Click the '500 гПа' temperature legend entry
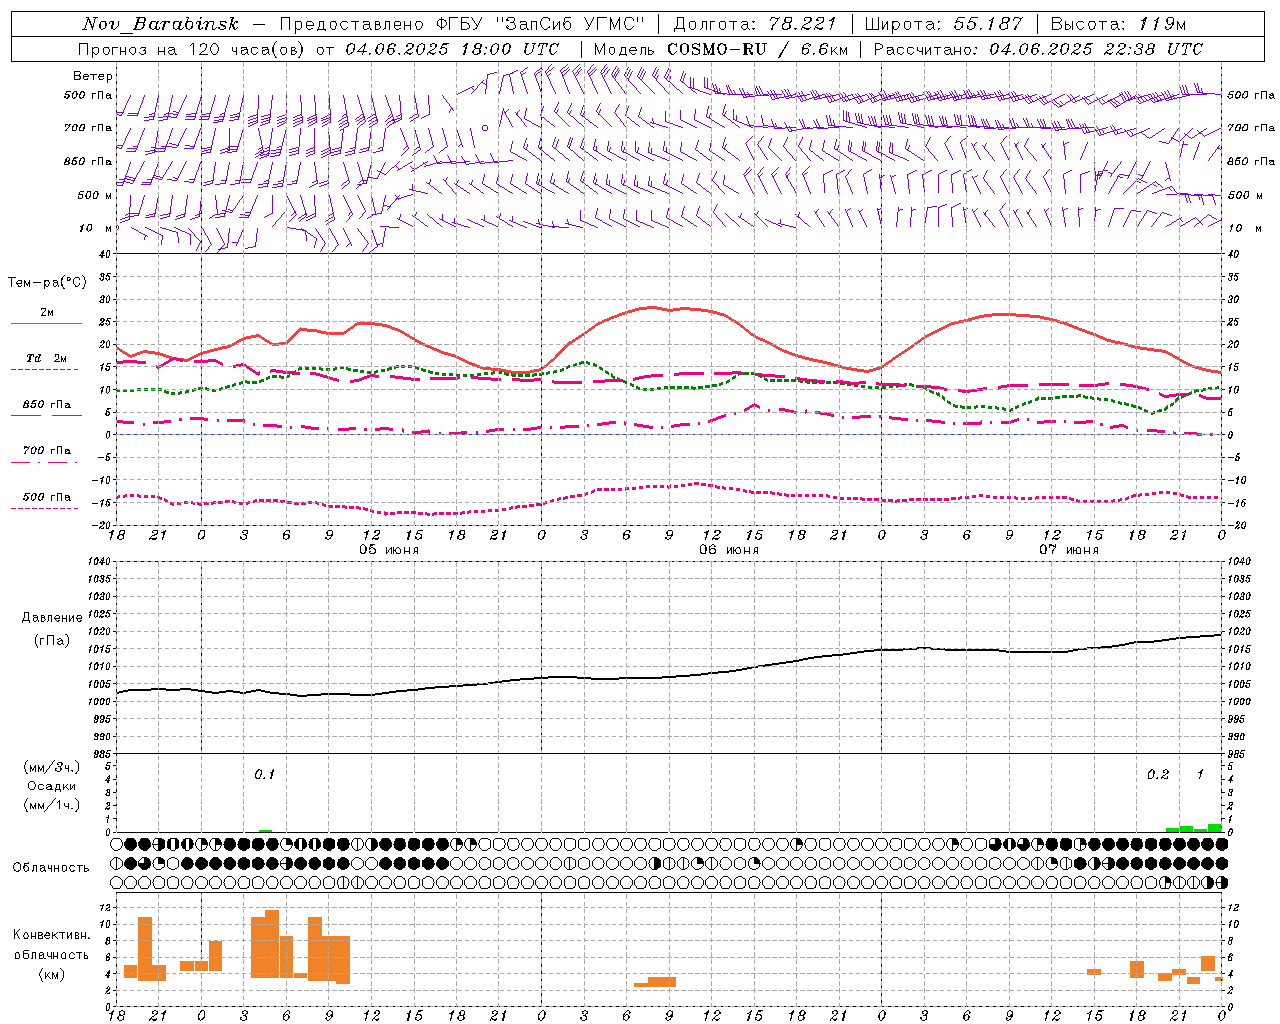The image size is (1280, 1024). (47, 497)
